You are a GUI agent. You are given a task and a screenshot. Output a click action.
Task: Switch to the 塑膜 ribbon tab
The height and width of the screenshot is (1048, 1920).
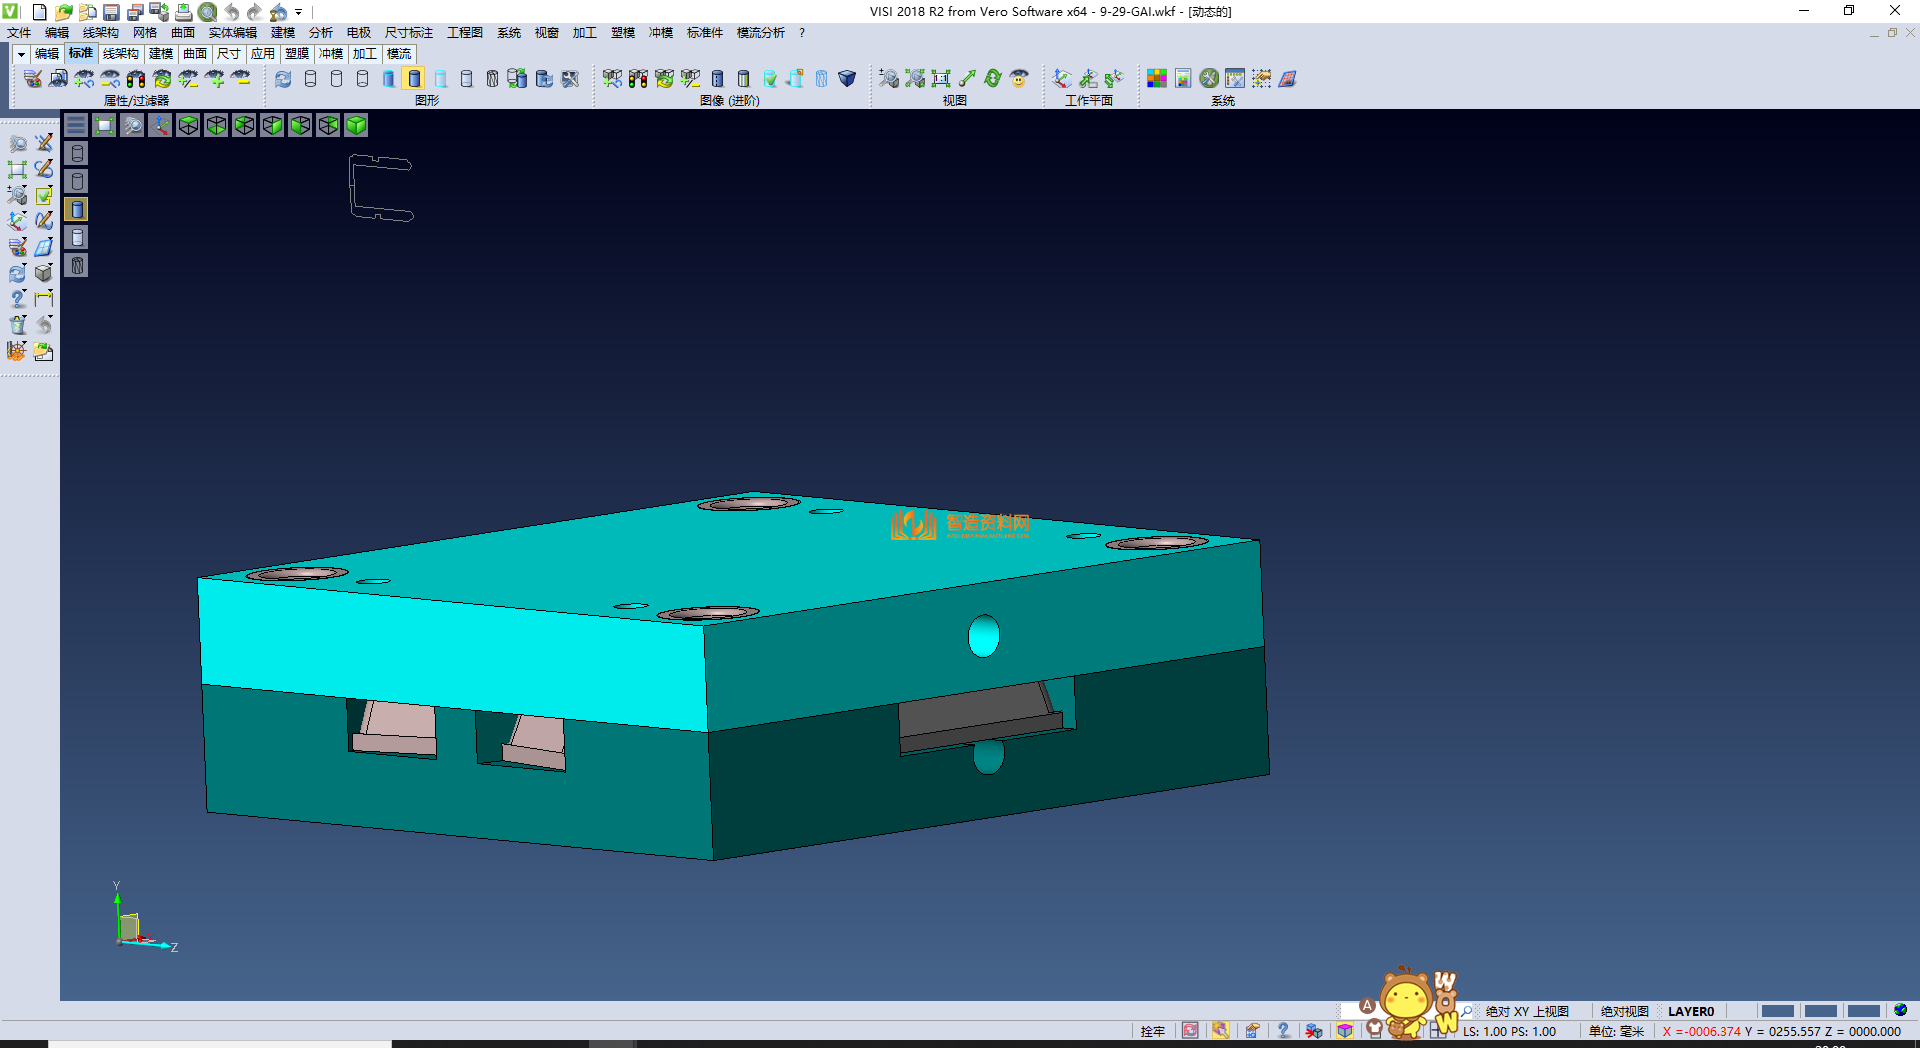pyautogui.click(x=296, y=54)
